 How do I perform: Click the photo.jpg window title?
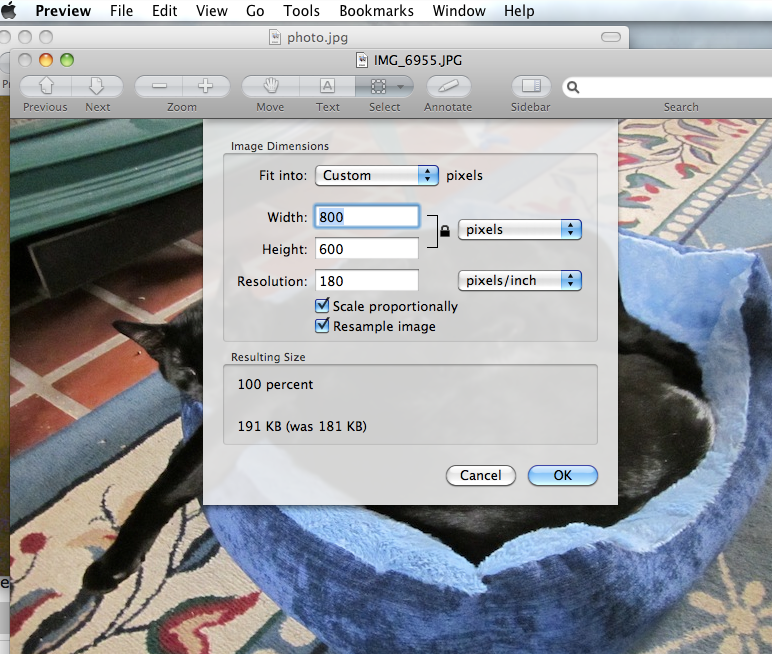(x=317, y=37)
